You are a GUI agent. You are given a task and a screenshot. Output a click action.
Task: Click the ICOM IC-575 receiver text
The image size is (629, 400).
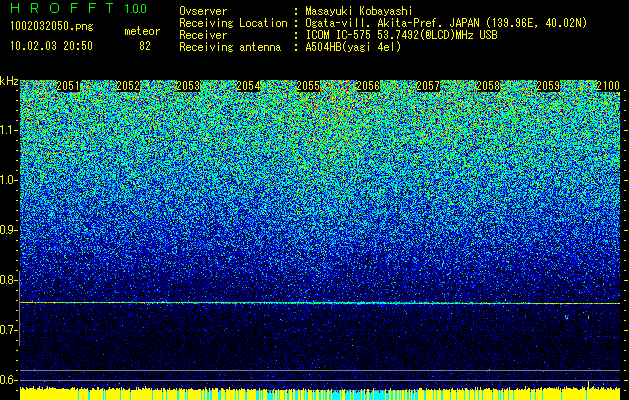pyautogui.click(x=401, y=35)
